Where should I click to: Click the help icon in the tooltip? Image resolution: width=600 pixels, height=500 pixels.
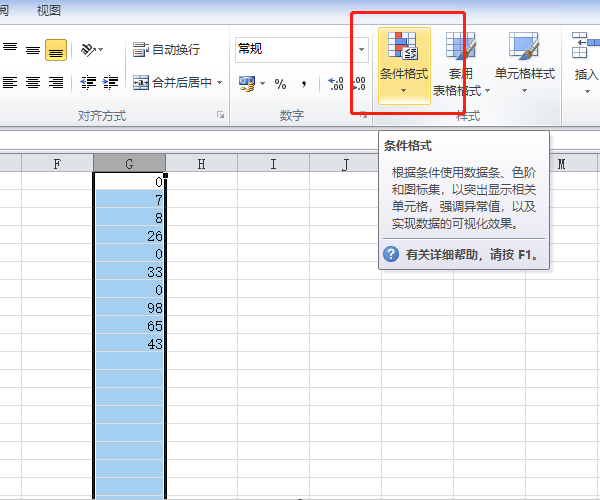(x=391, y=254)
